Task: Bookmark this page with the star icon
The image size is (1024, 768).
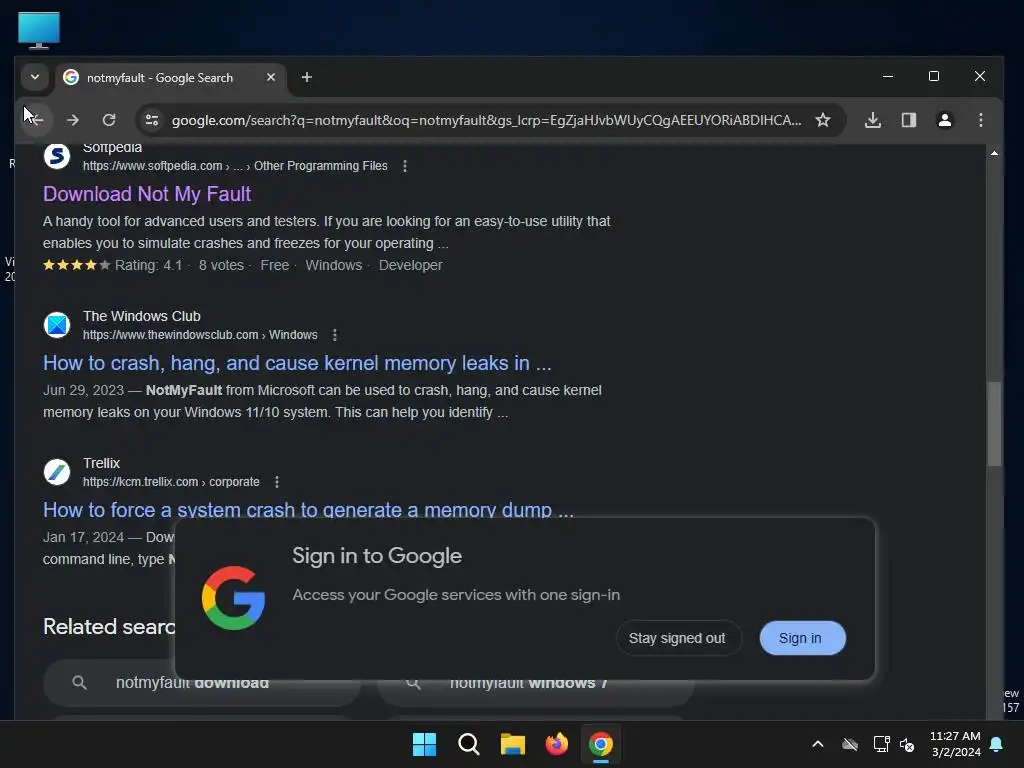Action: [823, 120]
